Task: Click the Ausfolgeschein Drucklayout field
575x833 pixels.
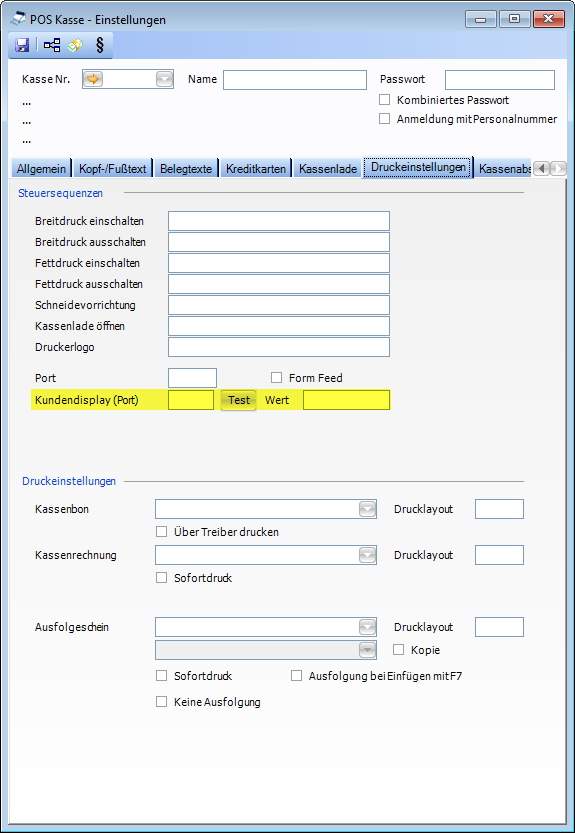Action: (x=499, y=627)
